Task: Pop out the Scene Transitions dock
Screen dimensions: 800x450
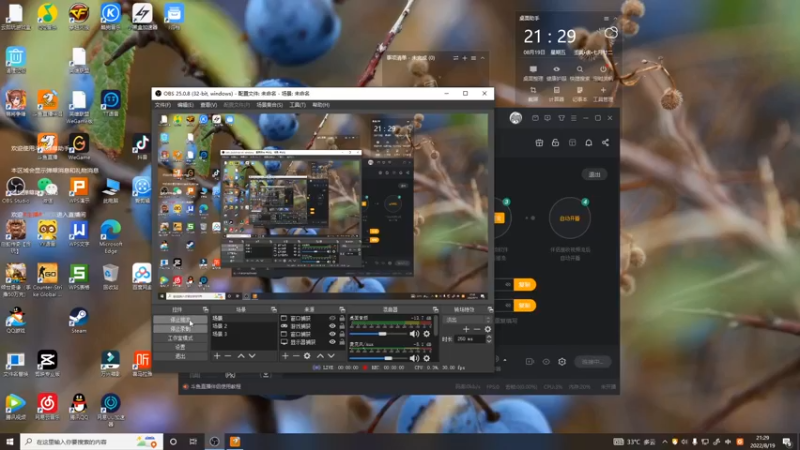Action: click(x=490, y=309)
